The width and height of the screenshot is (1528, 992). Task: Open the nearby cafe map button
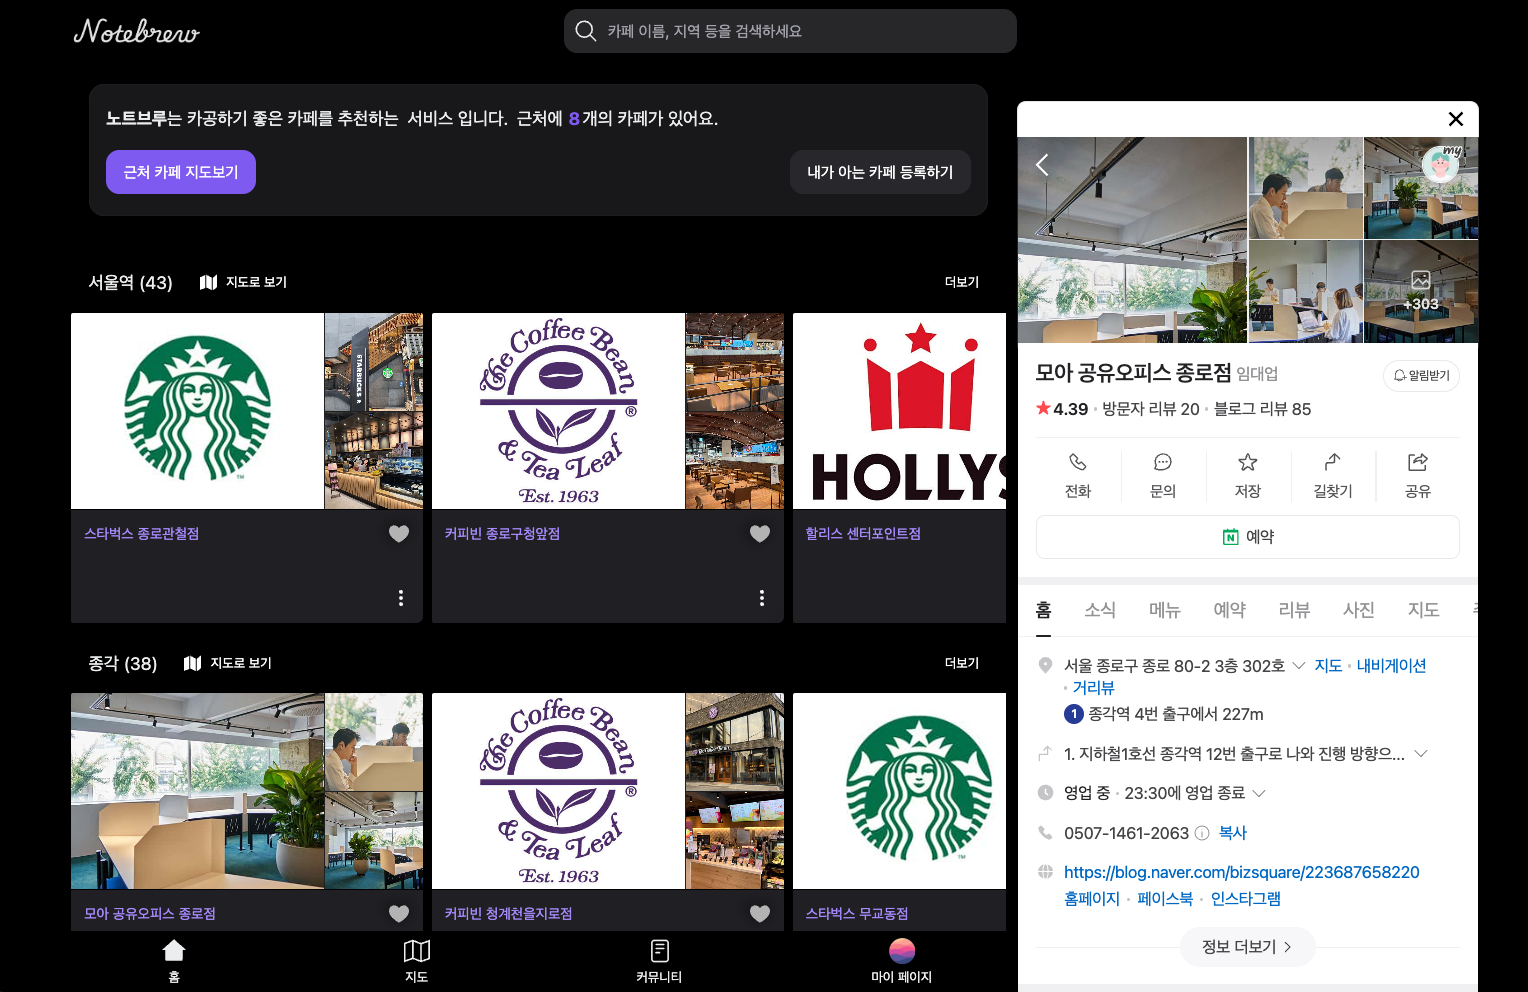tap(181, 172)
